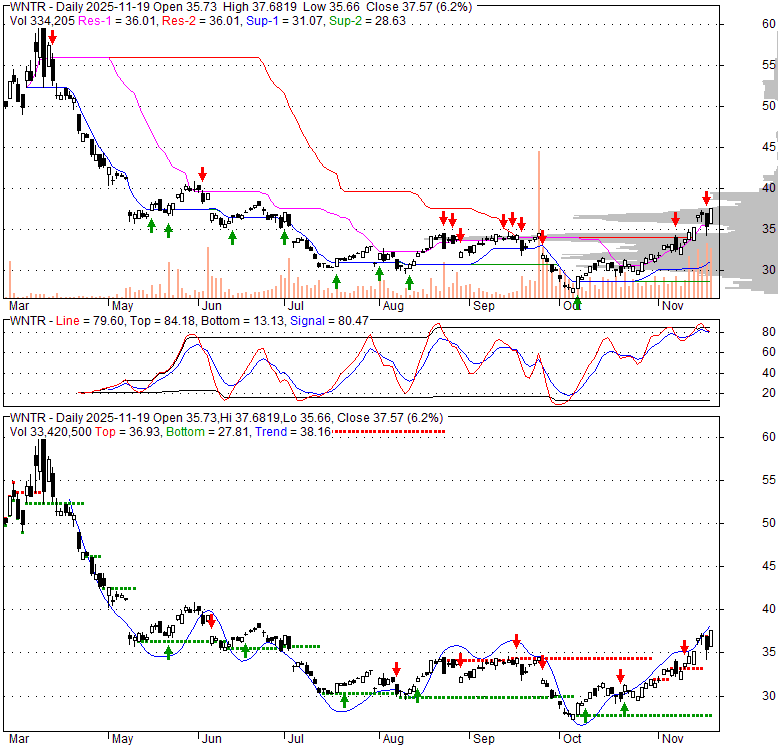Select green arrow in mid-June on bottom chart

tap(245, 651)
